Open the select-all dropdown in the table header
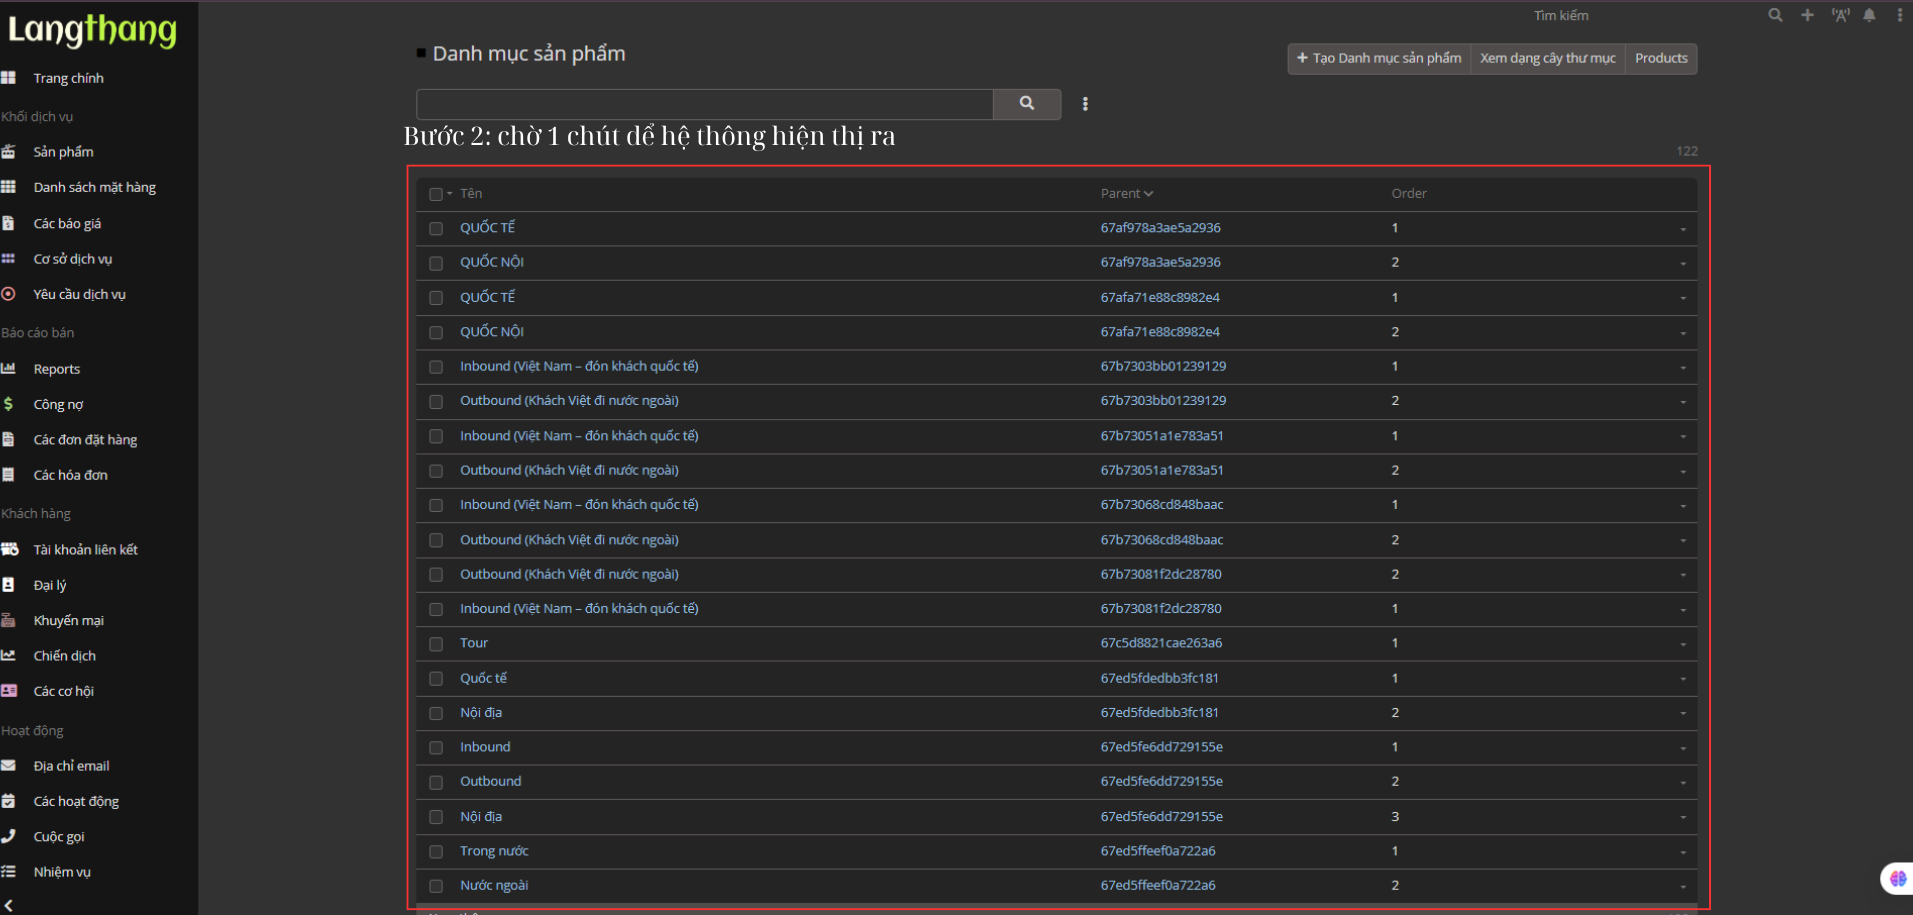Image resolution: width=1913 pixels, height=915 pixels. point(450,194)
